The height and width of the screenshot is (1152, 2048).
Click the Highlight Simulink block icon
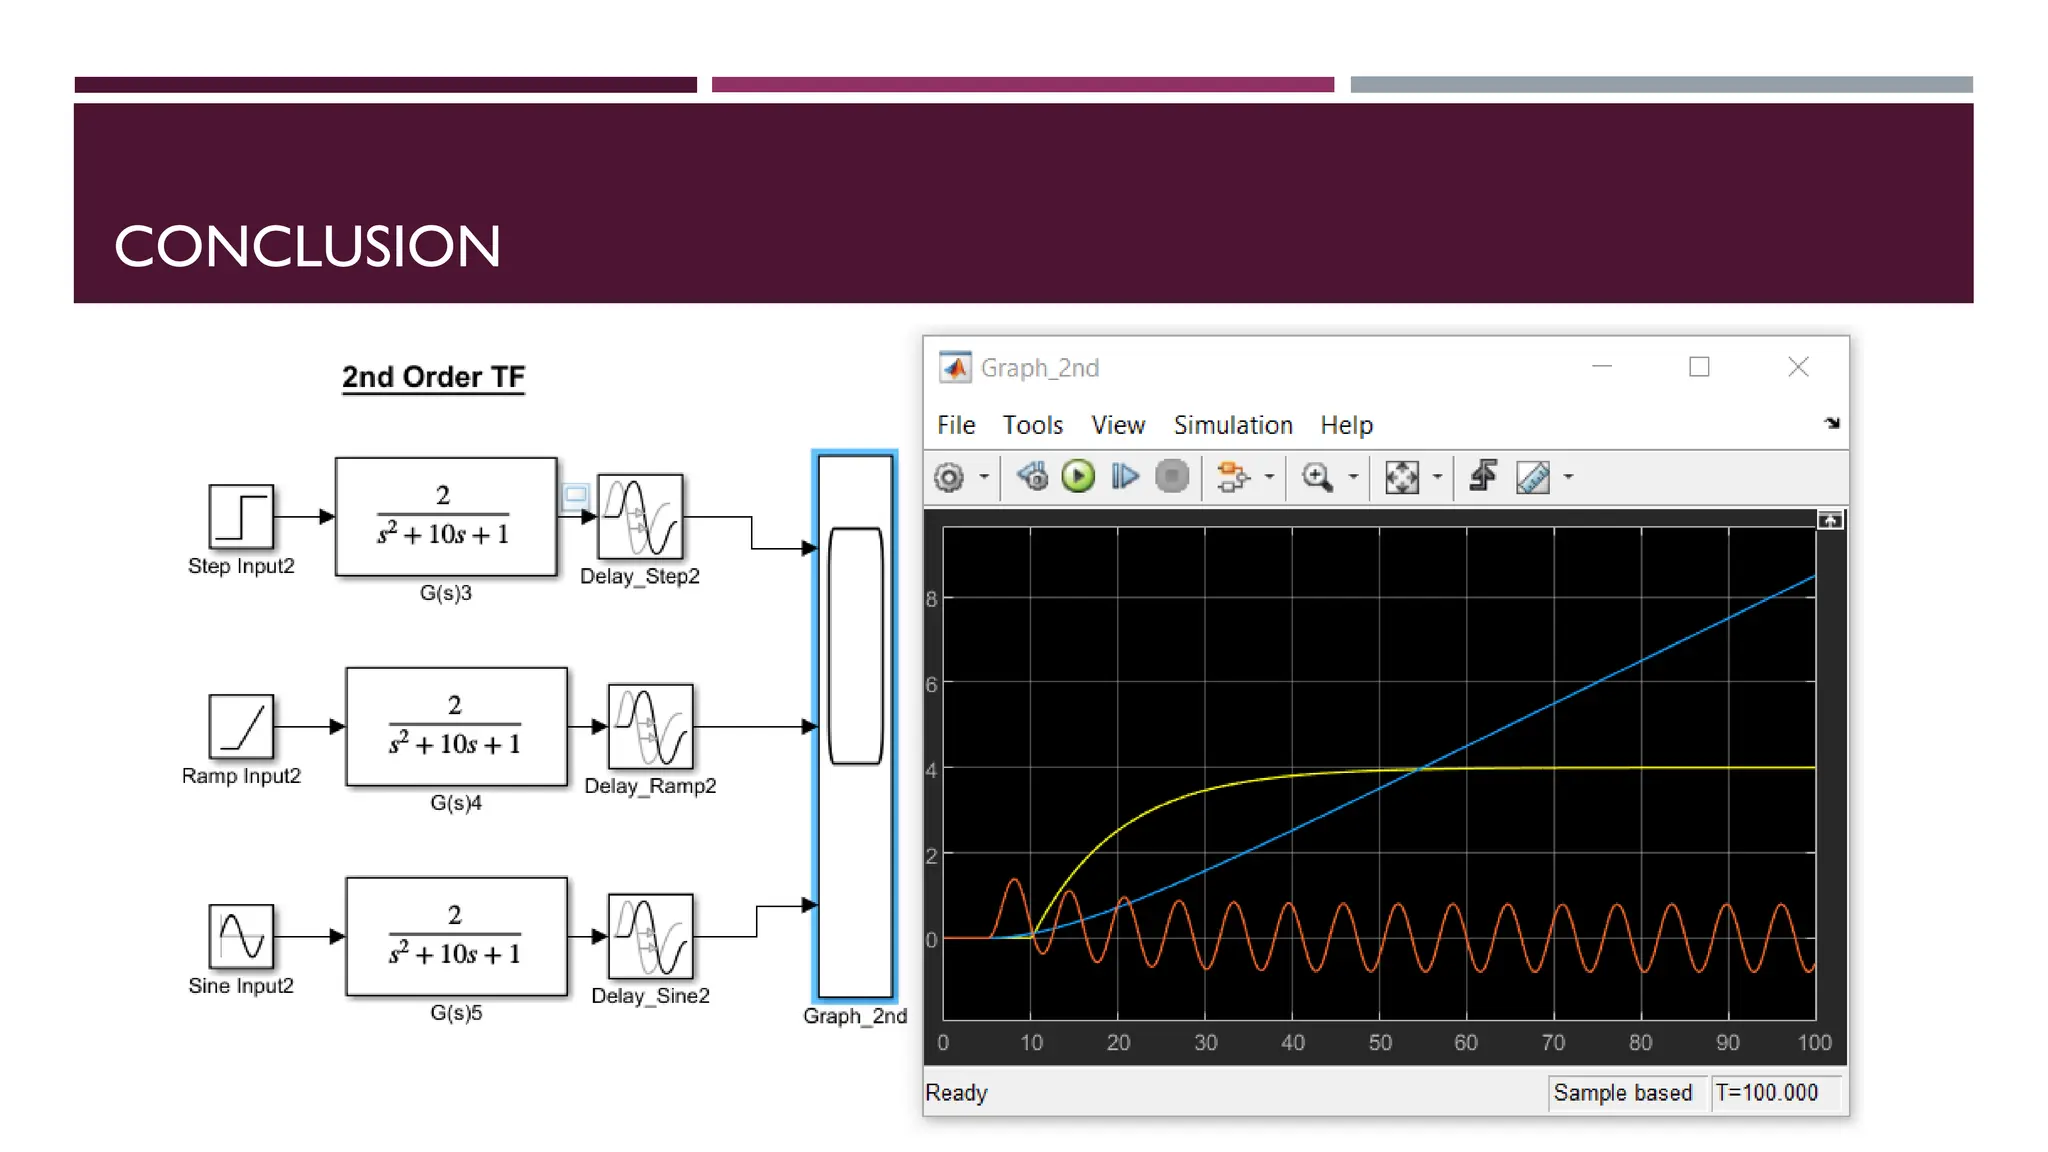click(1232, 477)
